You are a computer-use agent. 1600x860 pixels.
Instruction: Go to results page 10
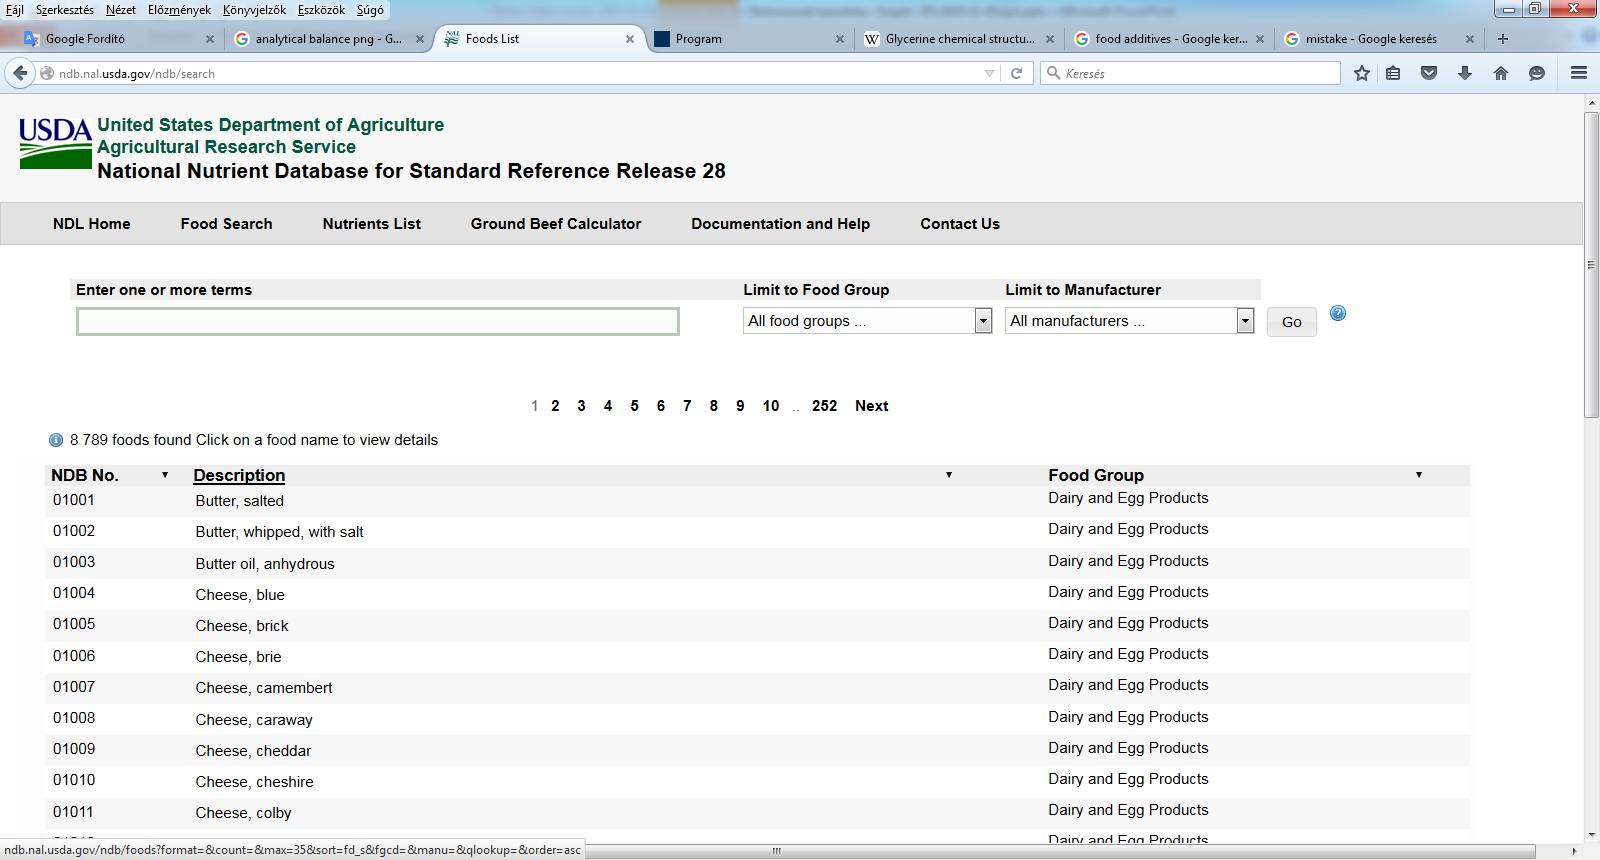[771, 406]
